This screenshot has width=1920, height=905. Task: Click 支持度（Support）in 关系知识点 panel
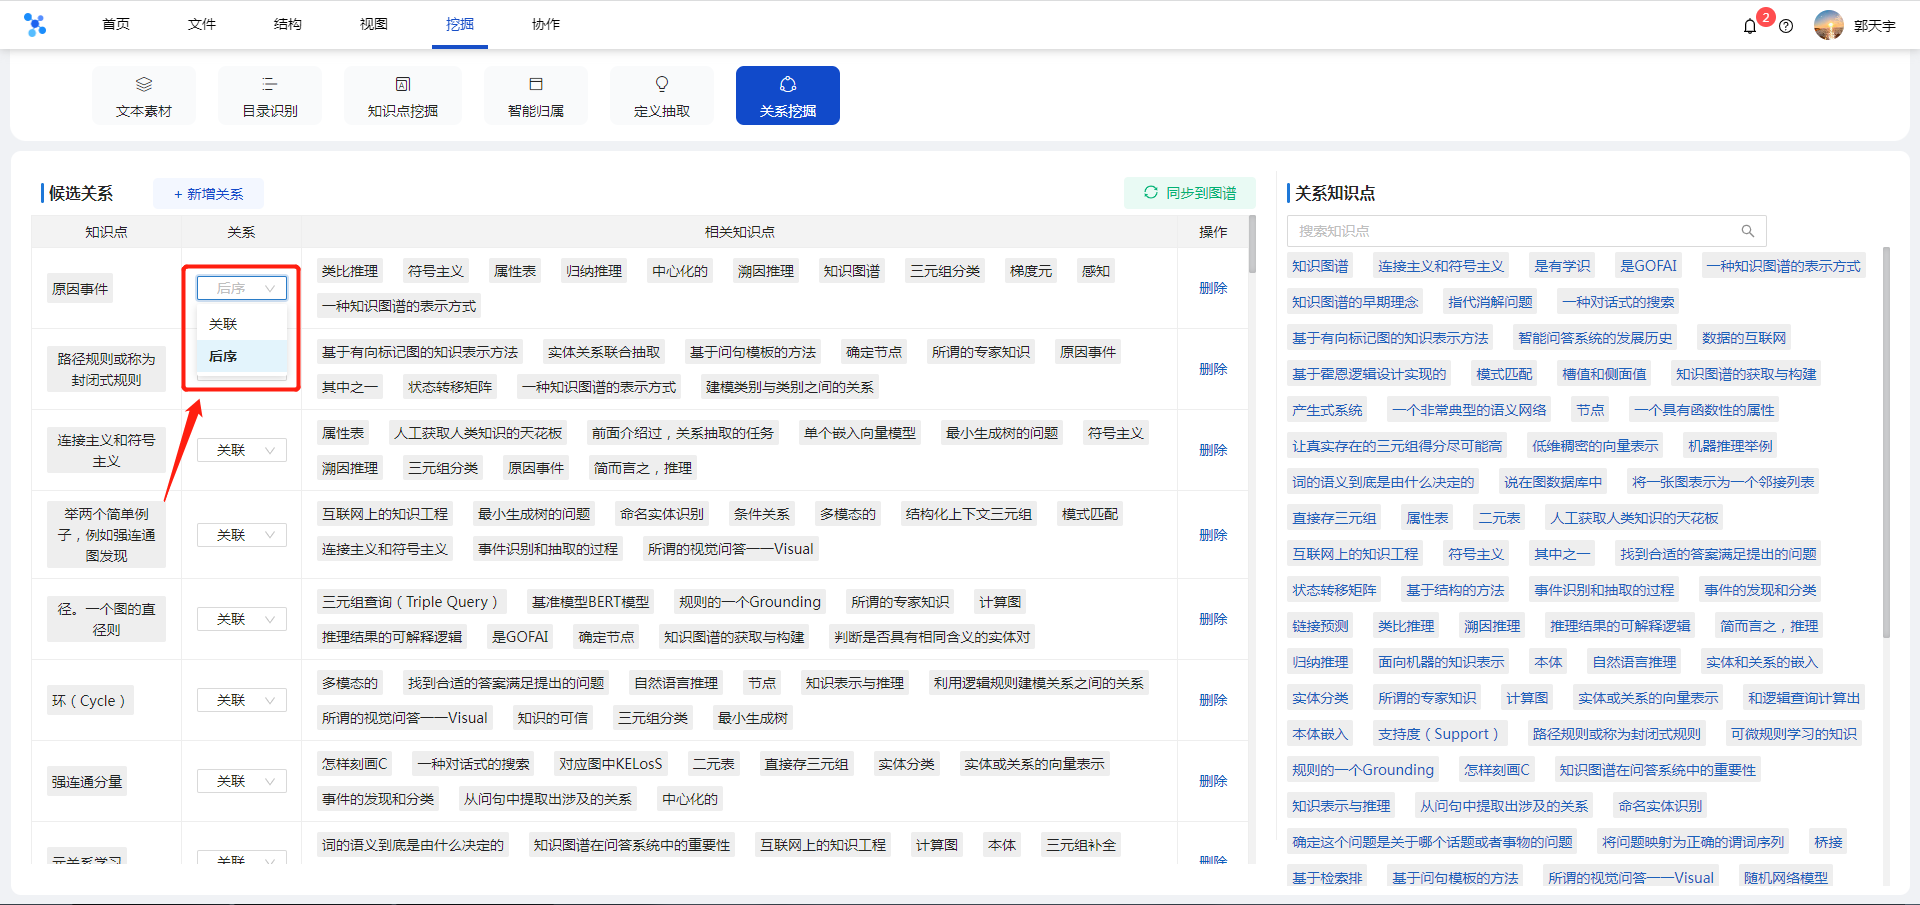(x=1438, y=734)
